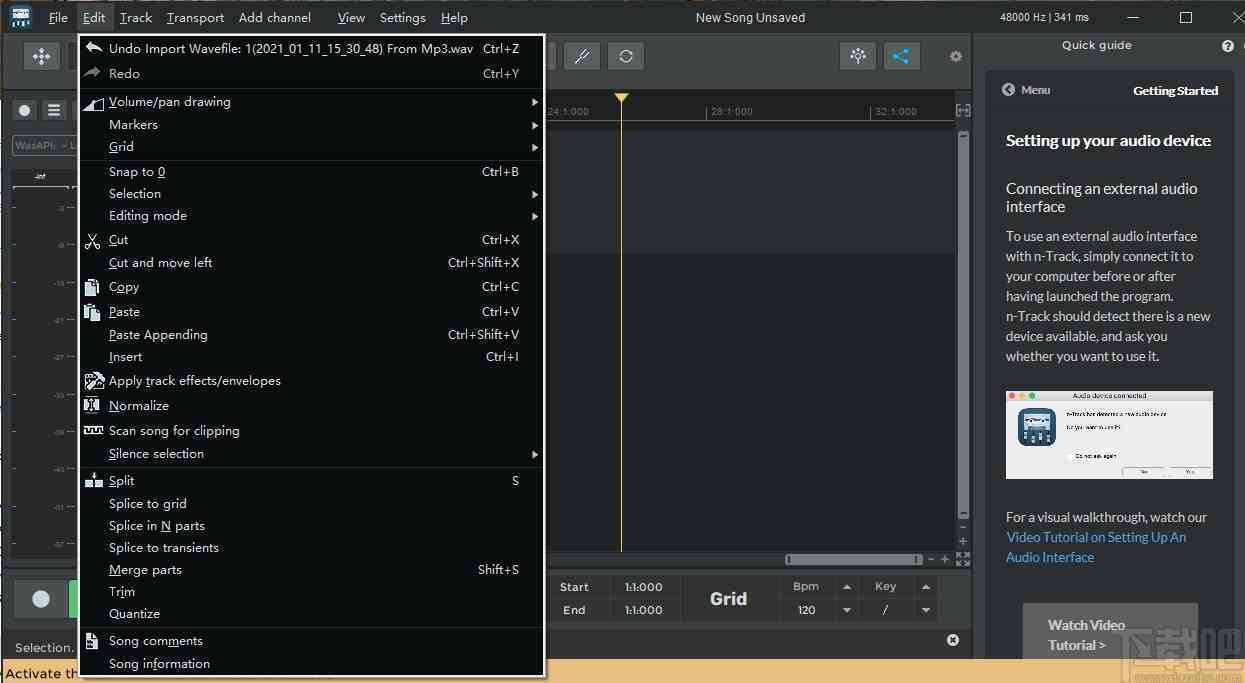Click the n-Track app logo icon
Screen dimensions: 1245x683
click(x=21, y=17)
